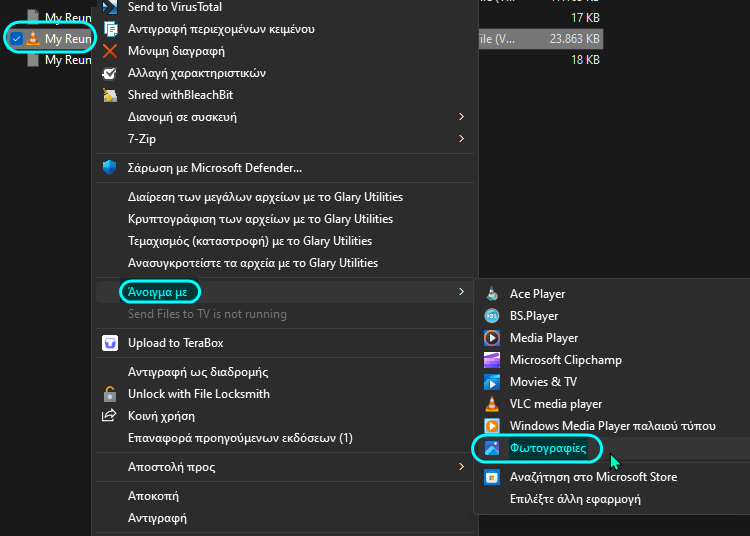
Task: Click the Windows Media Player legacy icon
Action: coord(492,426)
